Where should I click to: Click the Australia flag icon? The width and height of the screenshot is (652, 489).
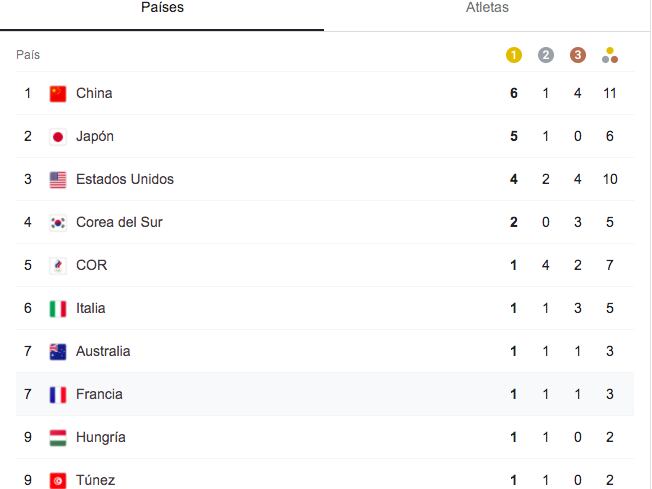pyautogui.click(x=58, y=352)
